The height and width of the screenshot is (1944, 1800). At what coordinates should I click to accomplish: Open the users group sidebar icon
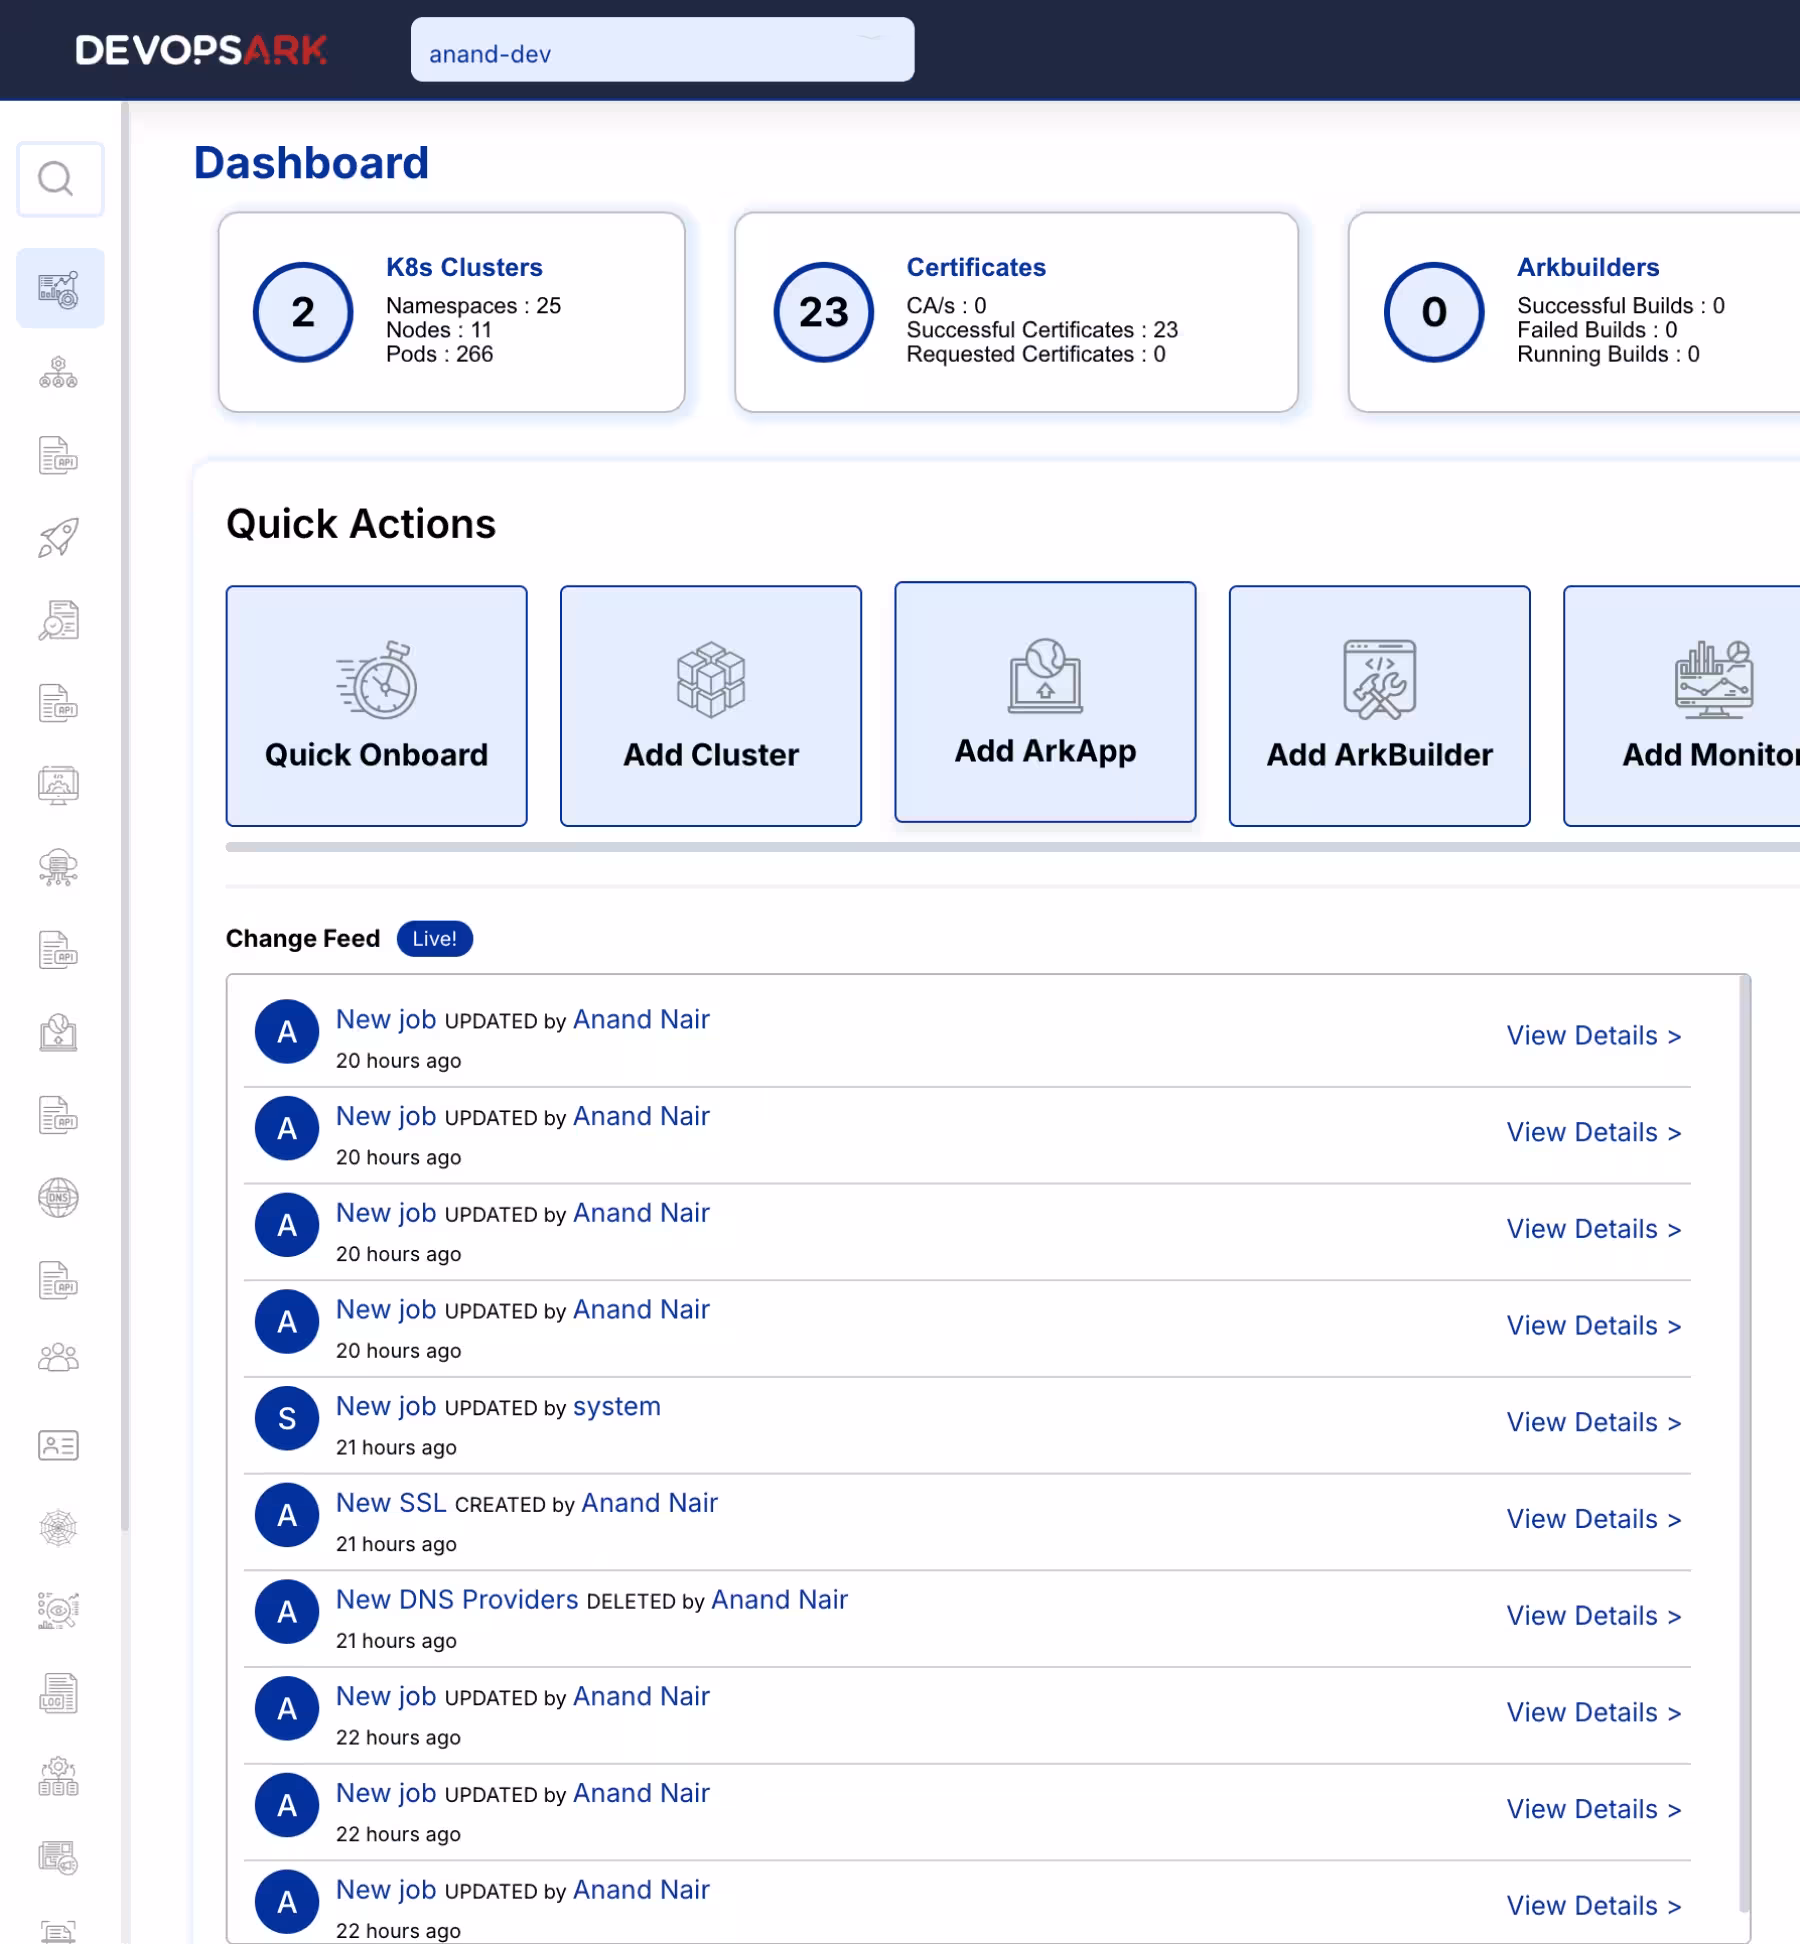click(58, 1358)
